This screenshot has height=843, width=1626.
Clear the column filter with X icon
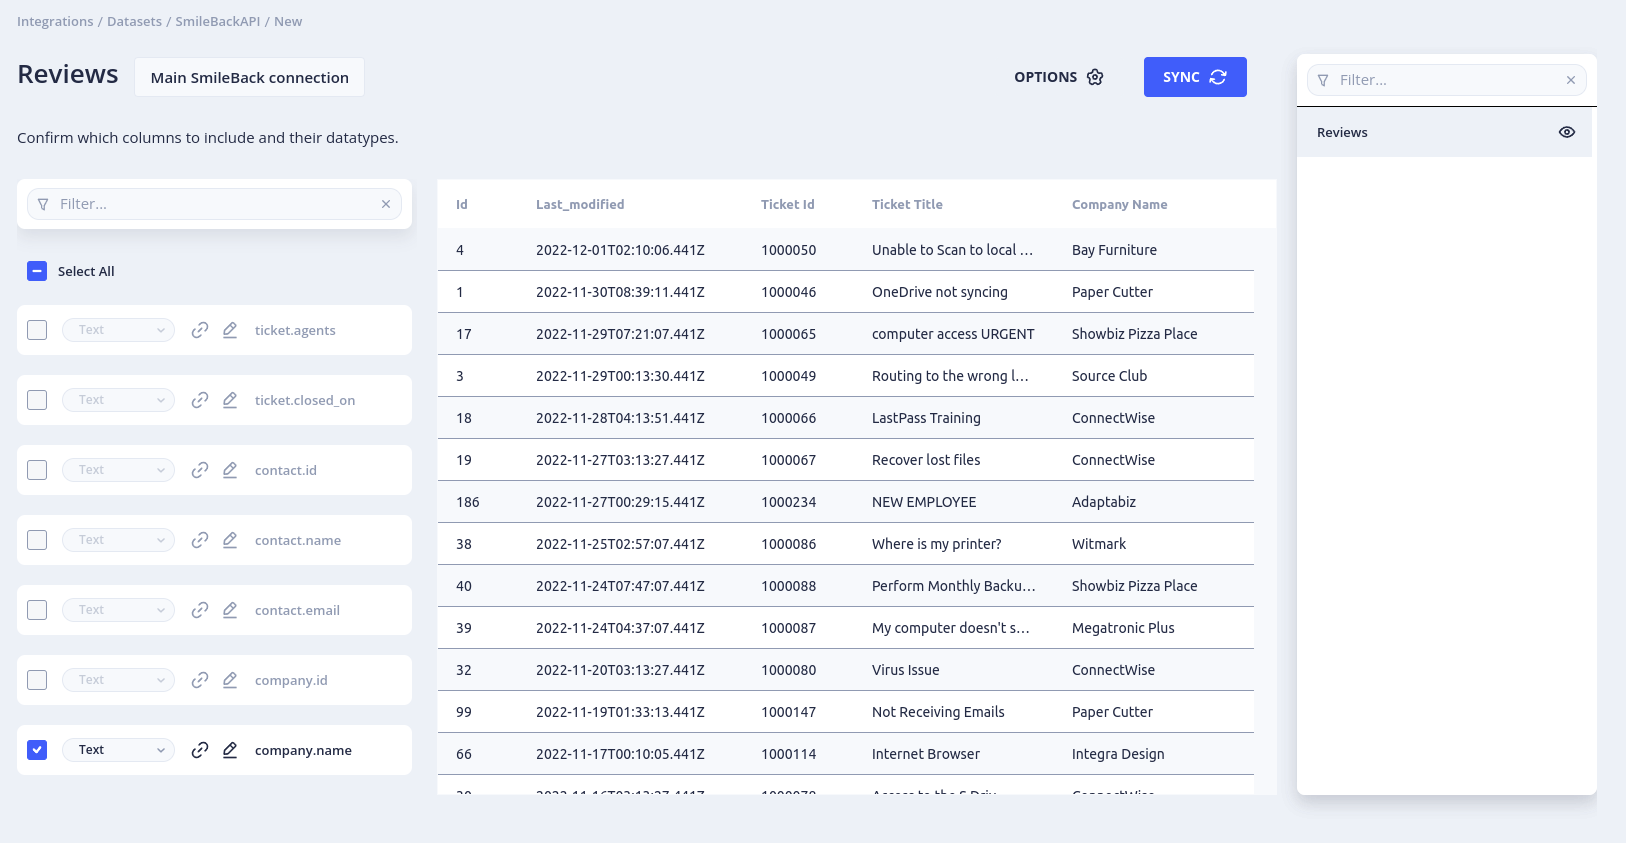coord(386,204)
